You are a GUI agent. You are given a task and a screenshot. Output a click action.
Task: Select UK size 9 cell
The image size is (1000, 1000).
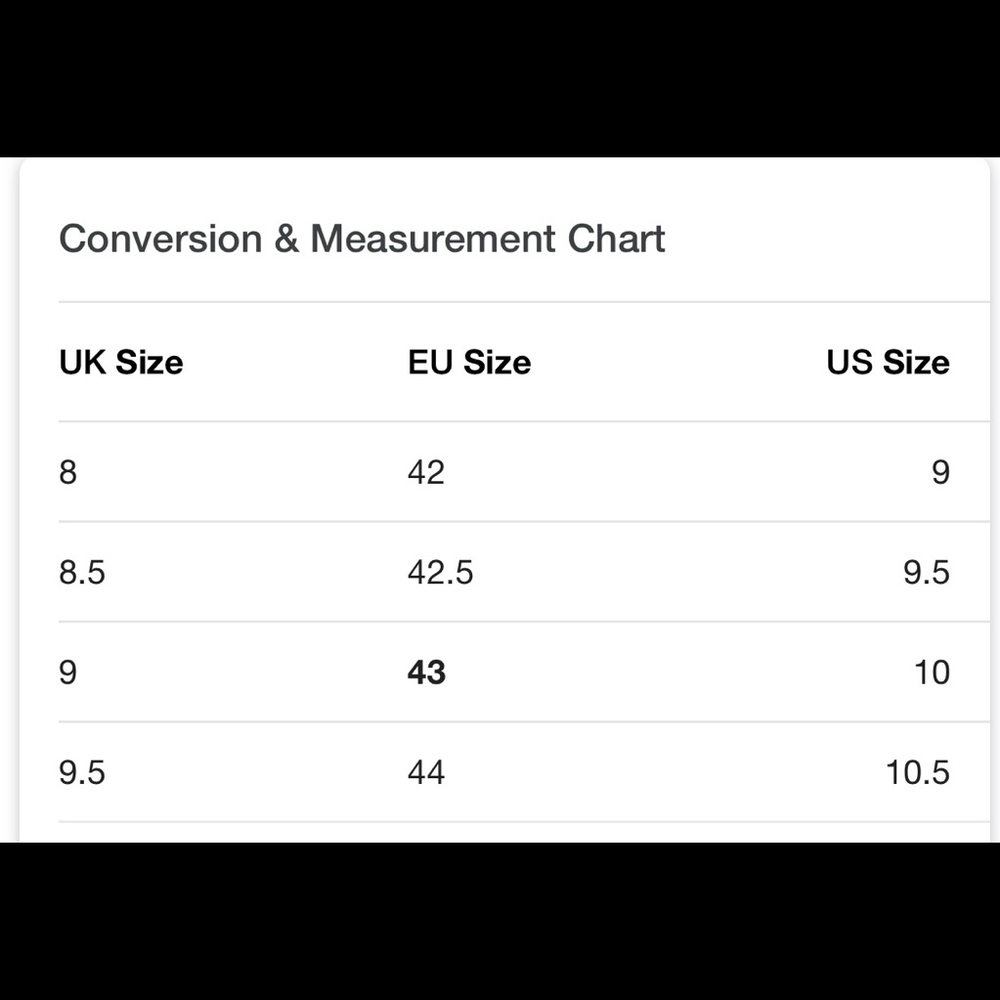coord(68,673)
